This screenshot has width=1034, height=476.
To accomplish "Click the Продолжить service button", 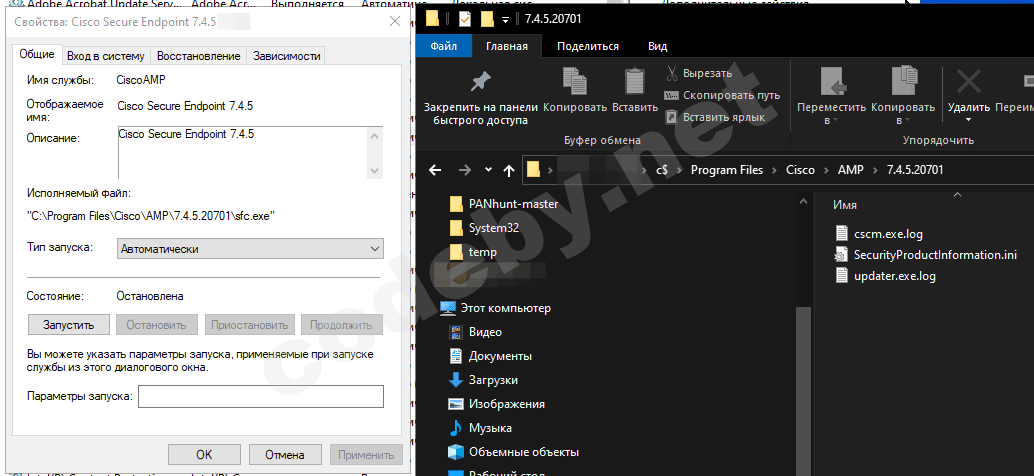I will 342,325.
